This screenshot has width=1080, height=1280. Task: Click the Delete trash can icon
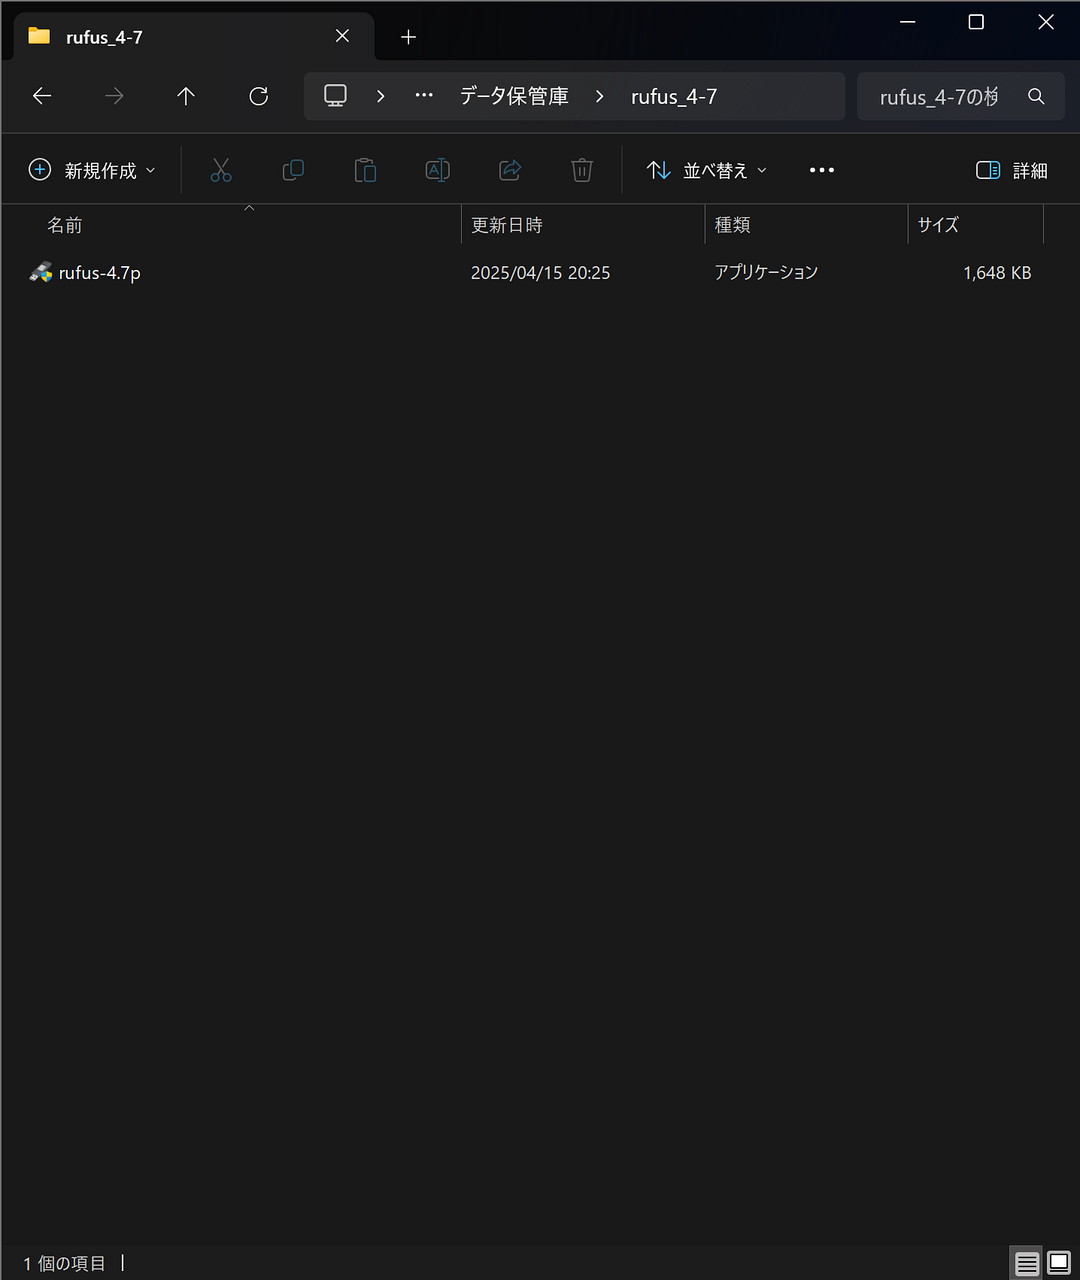582,171
